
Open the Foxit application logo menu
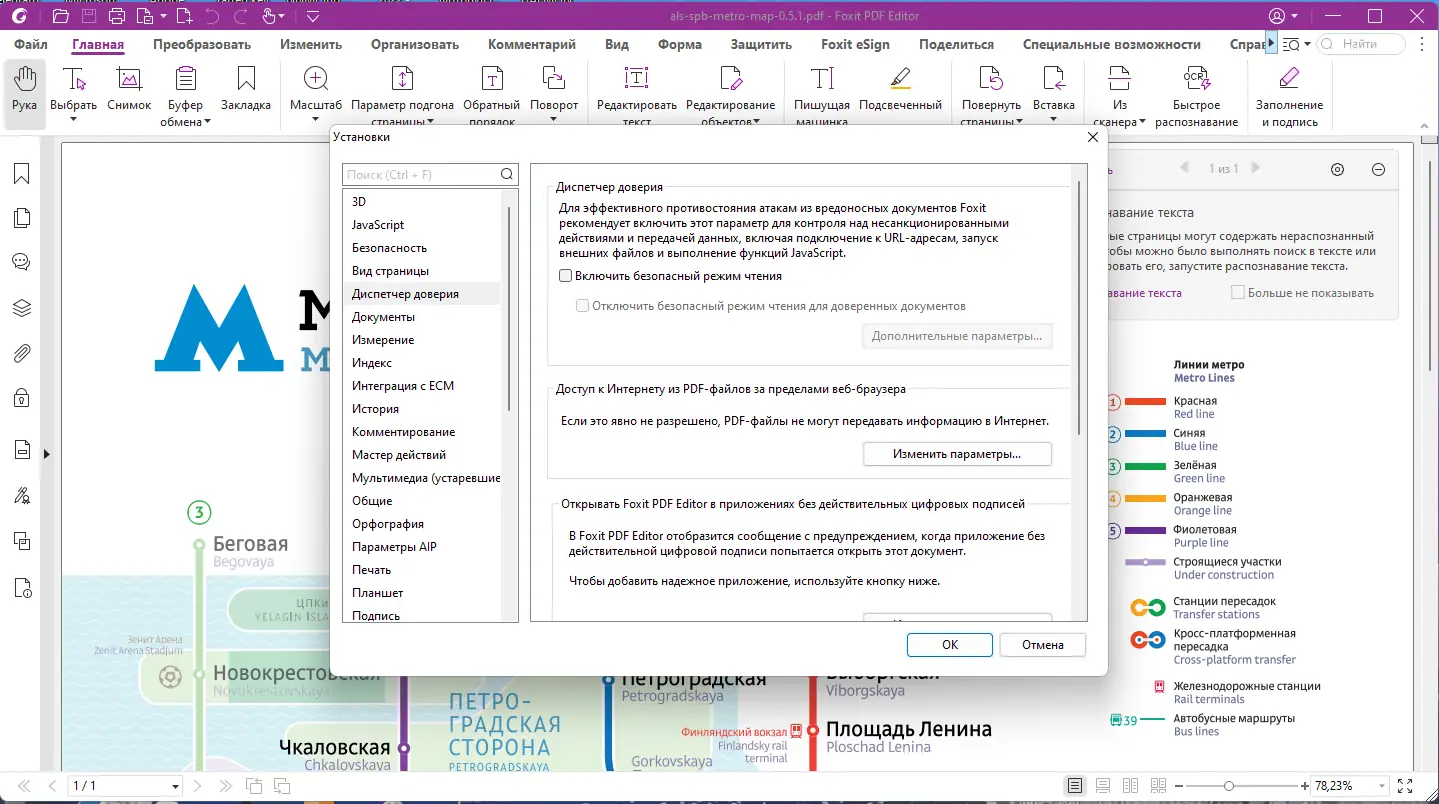19,16
